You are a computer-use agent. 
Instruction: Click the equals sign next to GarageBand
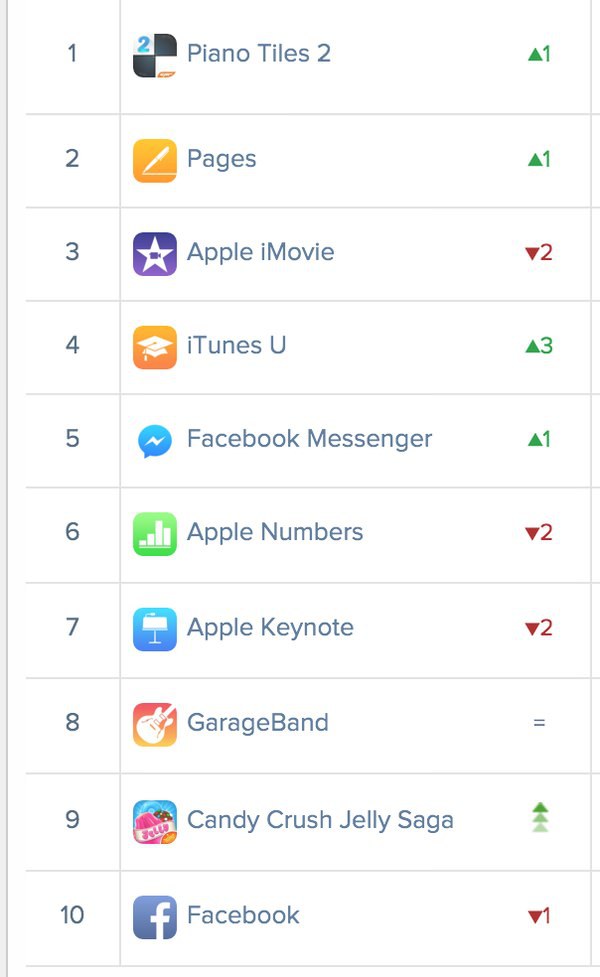pyautogui.click(x=539, y=722)
